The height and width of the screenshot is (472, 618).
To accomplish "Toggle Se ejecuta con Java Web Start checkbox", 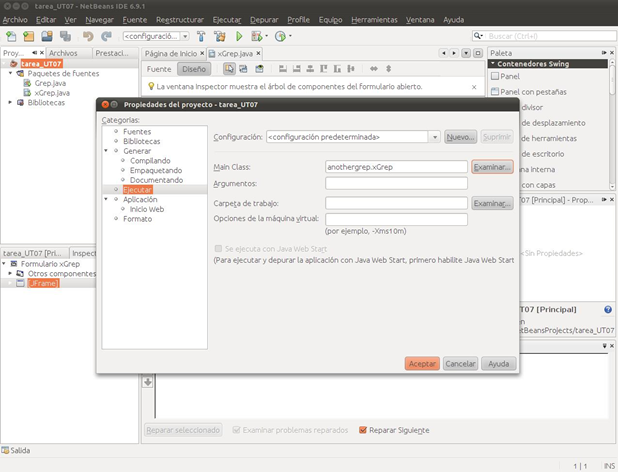I will coord(218,249).
